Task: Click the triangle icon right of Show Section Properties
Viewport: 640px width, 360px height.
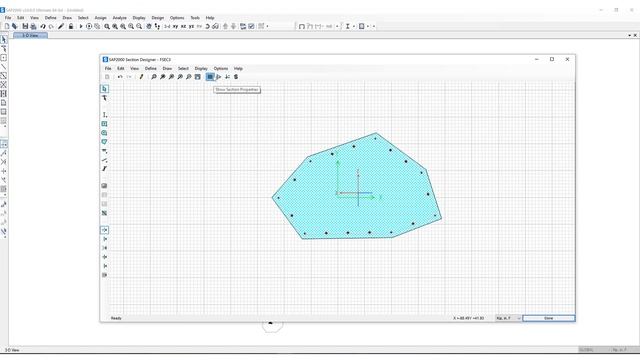Action: 219,77
